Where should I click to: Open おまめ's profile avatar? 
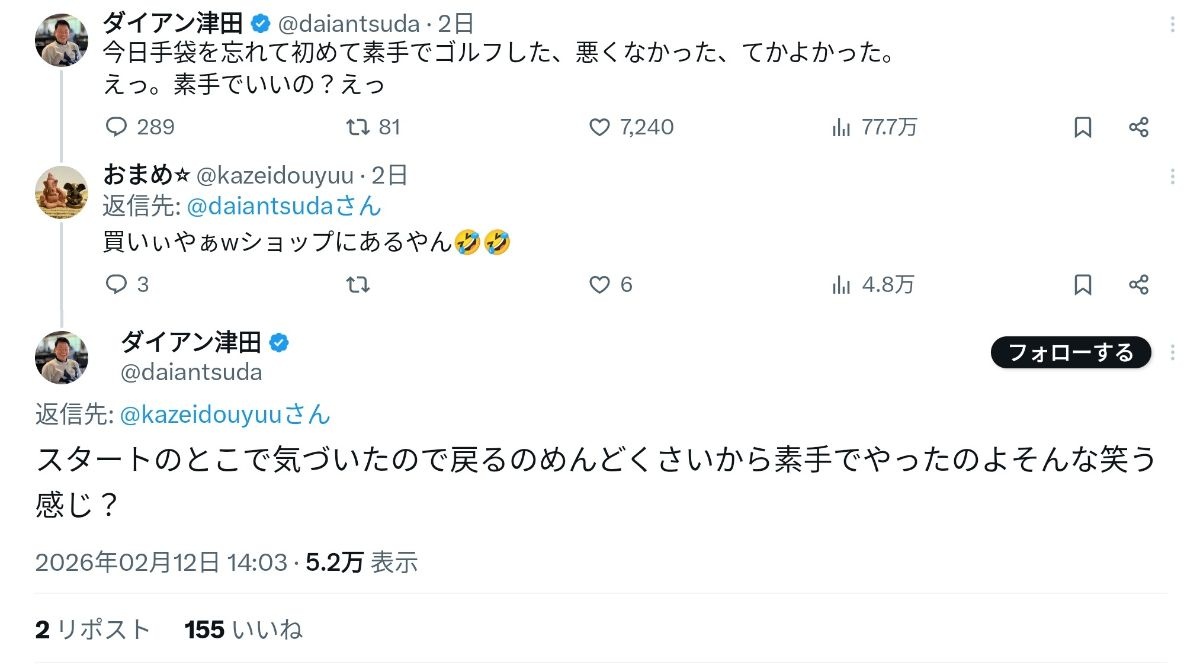(62, 193)
